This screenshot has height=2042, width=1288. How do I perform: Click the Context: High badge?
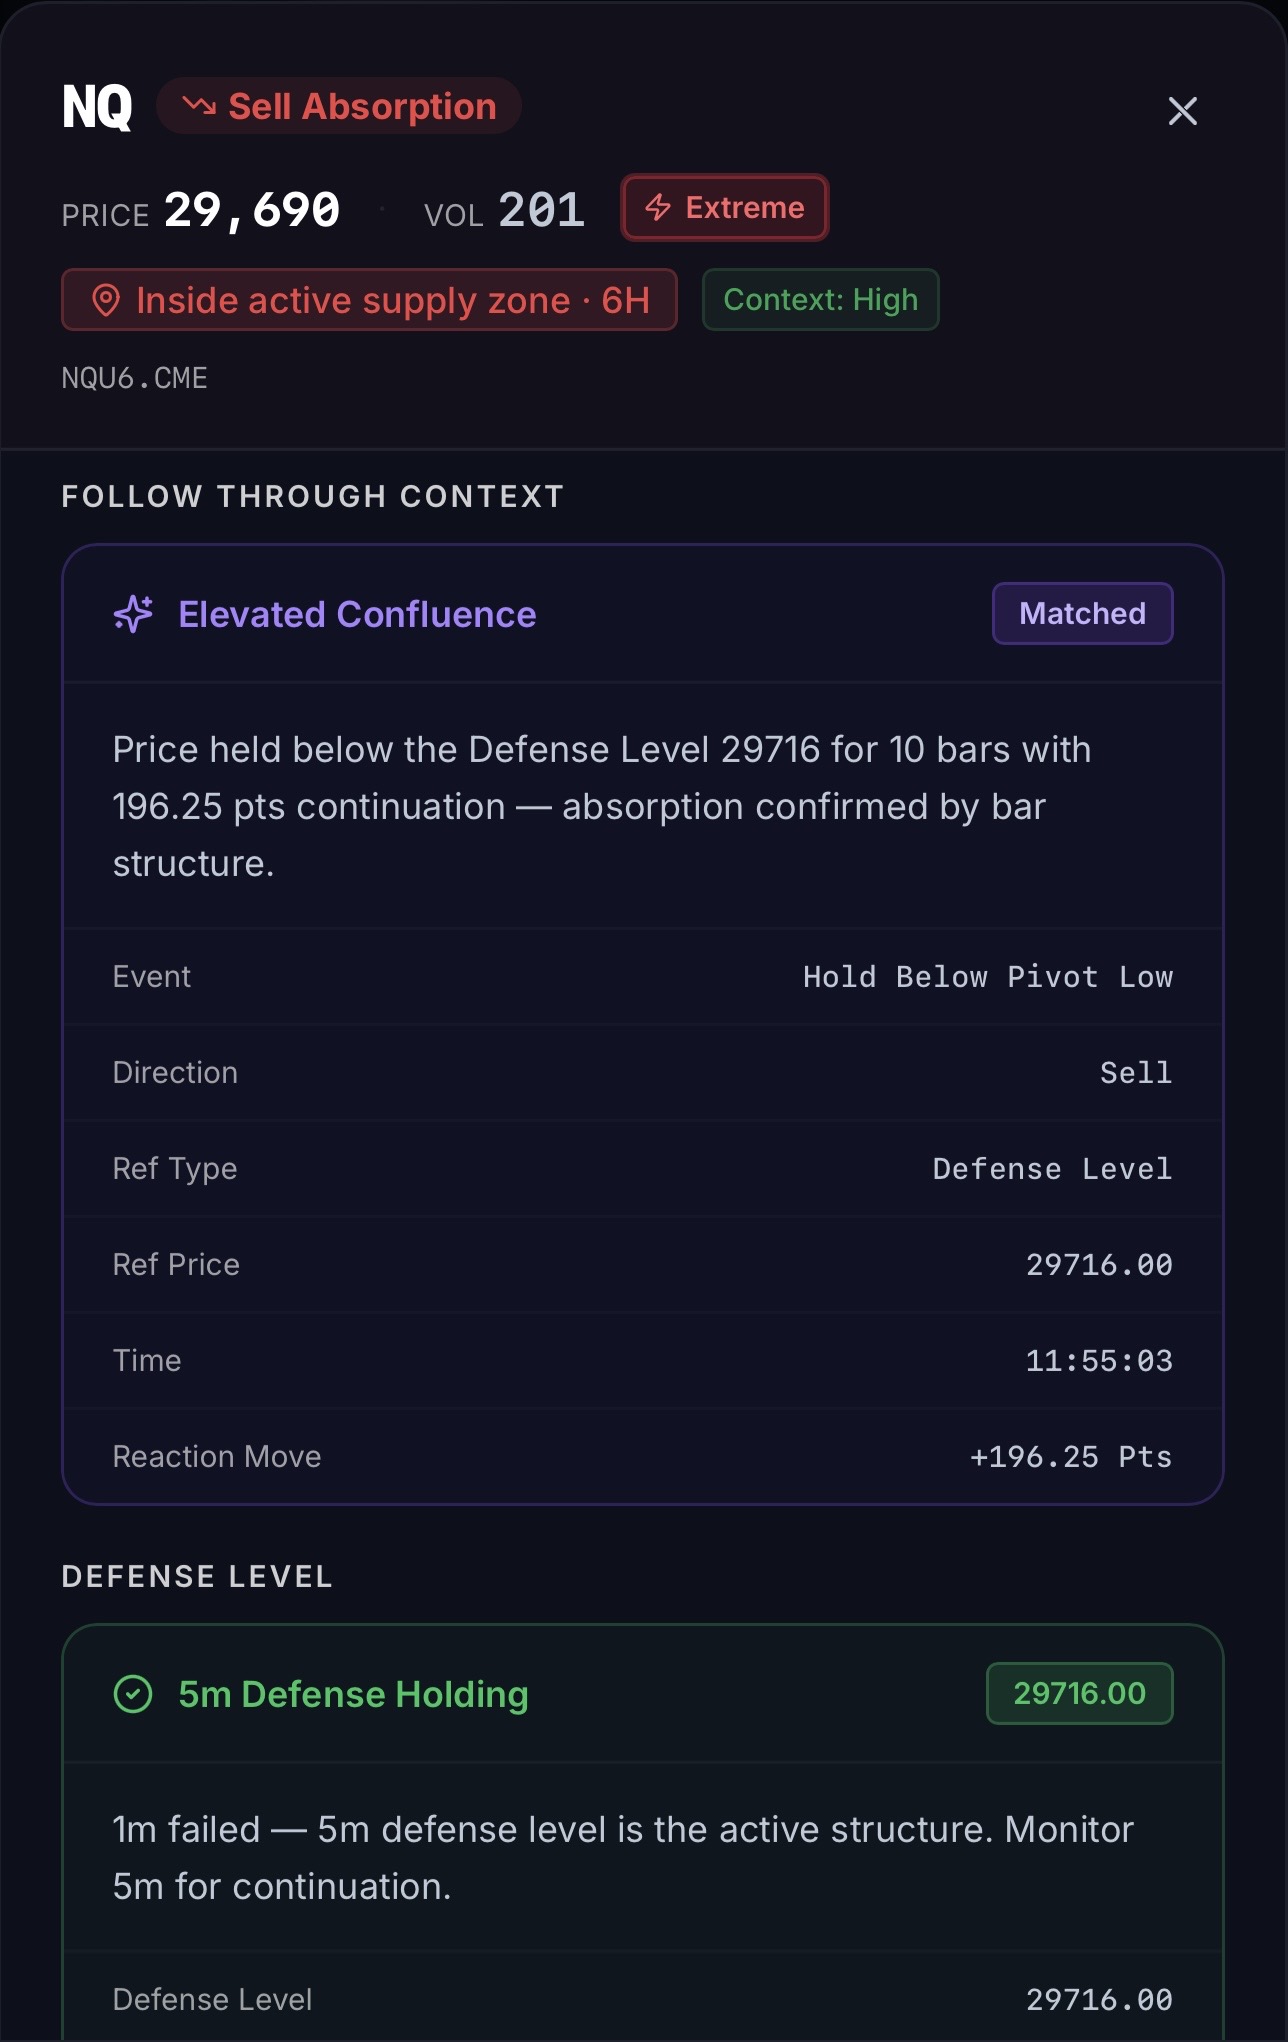pyautogui.click(x=820, y=300)
